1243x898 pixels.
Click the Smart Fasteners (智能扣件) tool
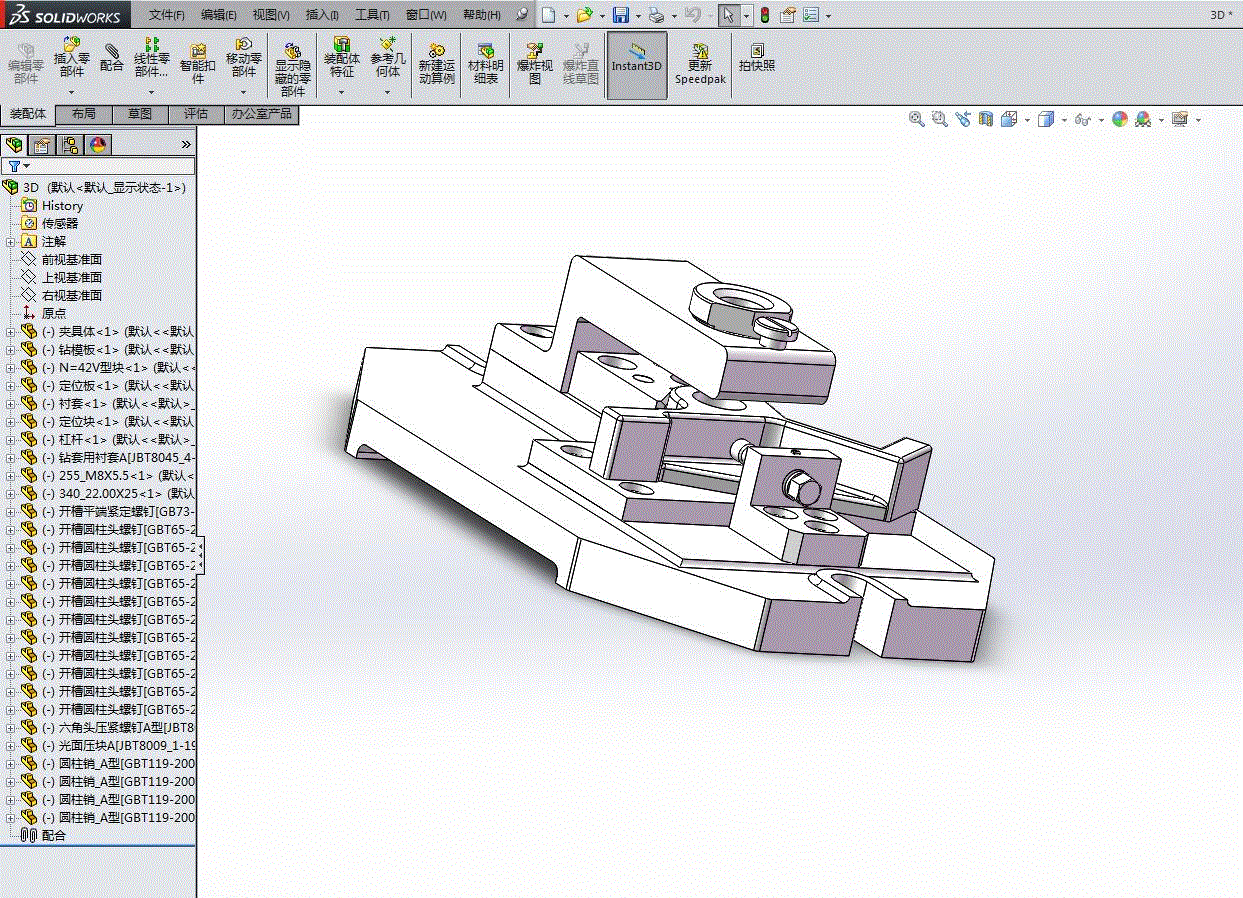tap(198, 62)
